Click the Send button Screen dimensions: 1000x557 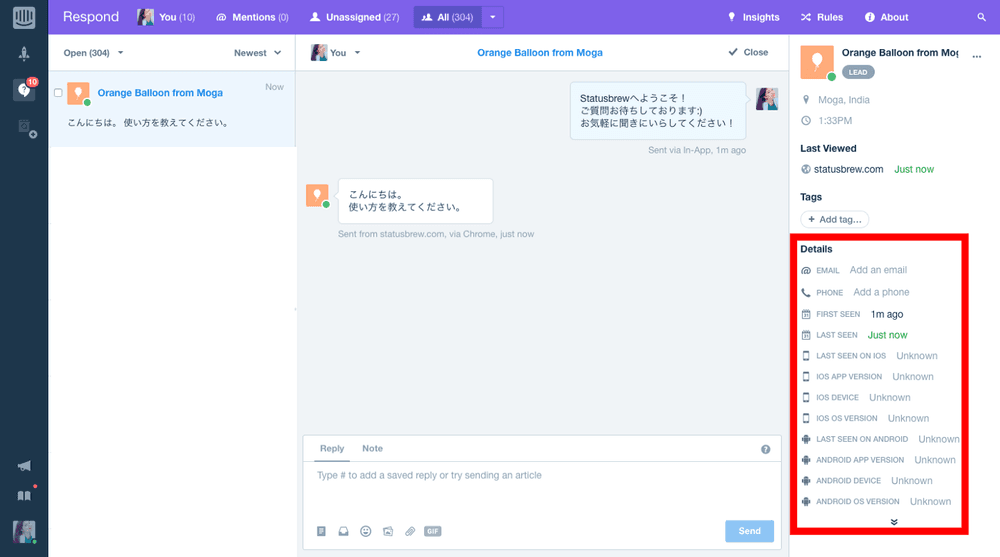click(749, 531)
